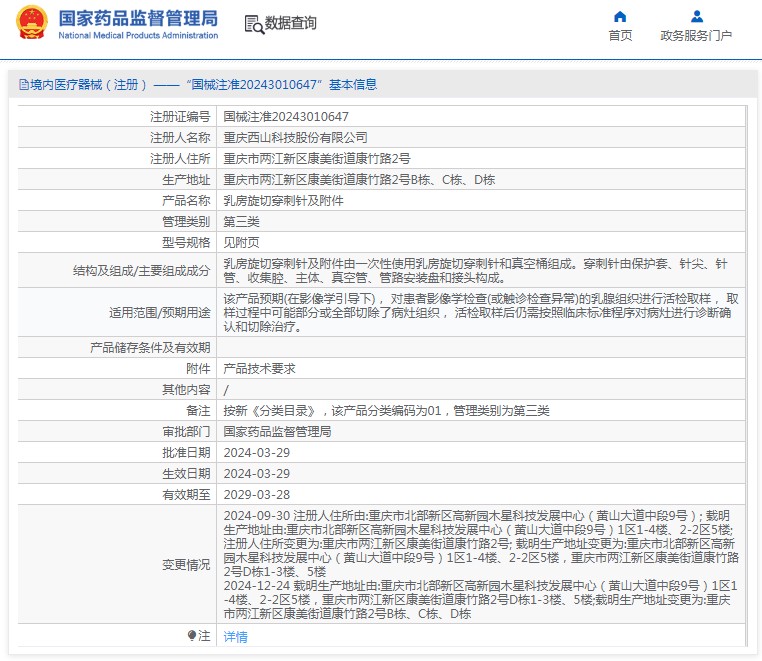Open the 首页 house icon

[620, 17]
